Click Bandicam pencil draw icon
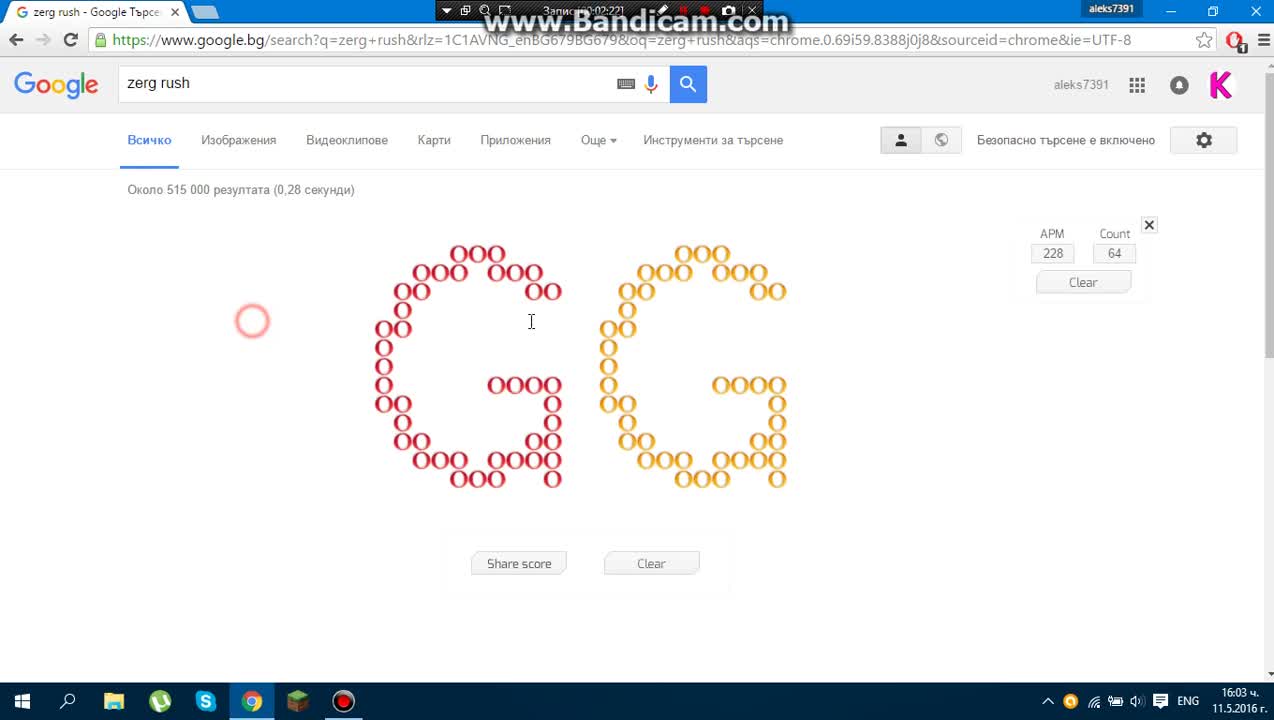The image size is (1274, 720). 663,11
